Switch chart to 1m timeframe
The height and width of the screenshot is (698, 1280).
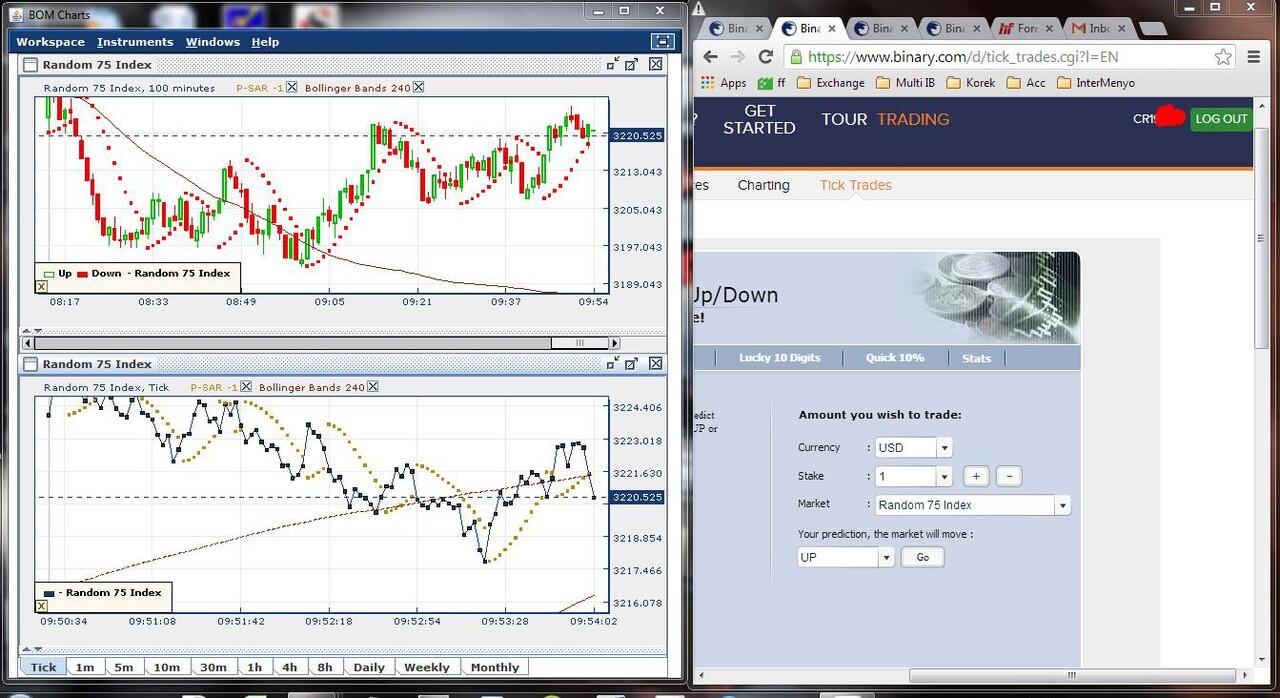(85, 667)
